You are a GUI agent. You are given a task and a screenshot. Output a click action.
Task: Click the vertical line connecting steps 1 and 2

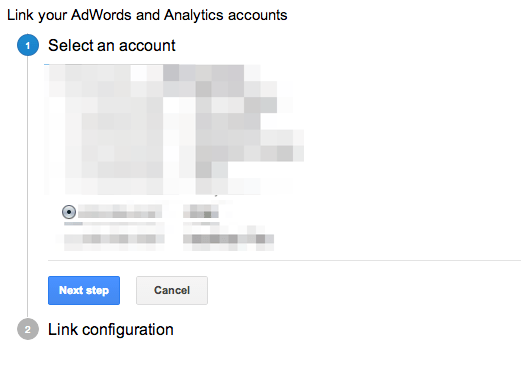(x=28, y=187)
